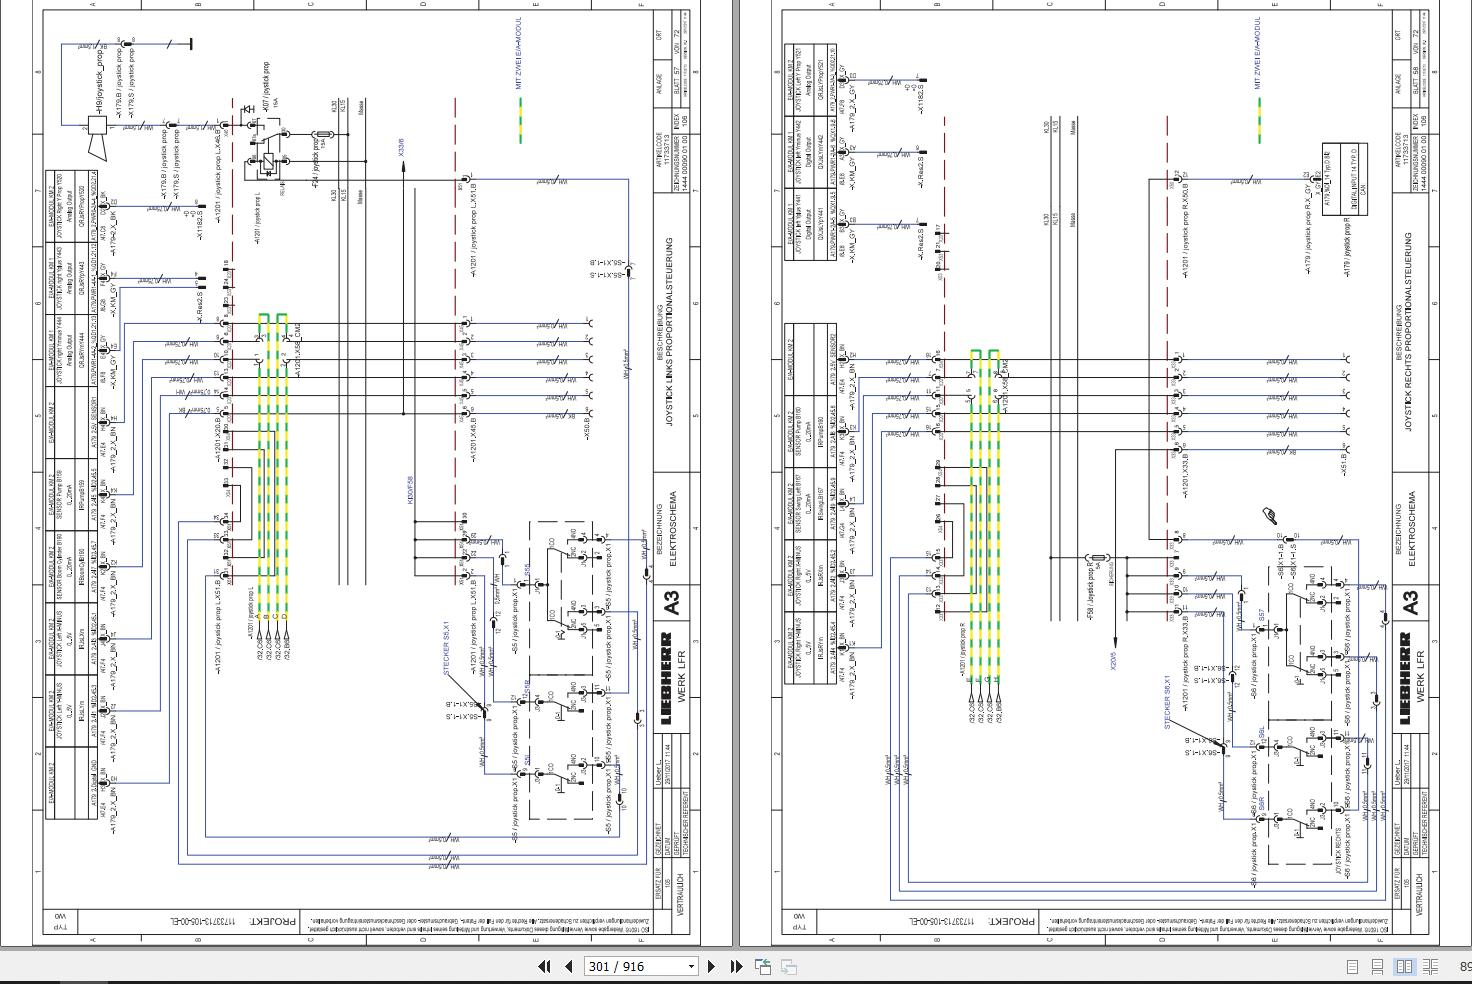The image size is (1472, 984).
Task: Click the right page LIEBHERR logo
Action: tap(1405, 678)
